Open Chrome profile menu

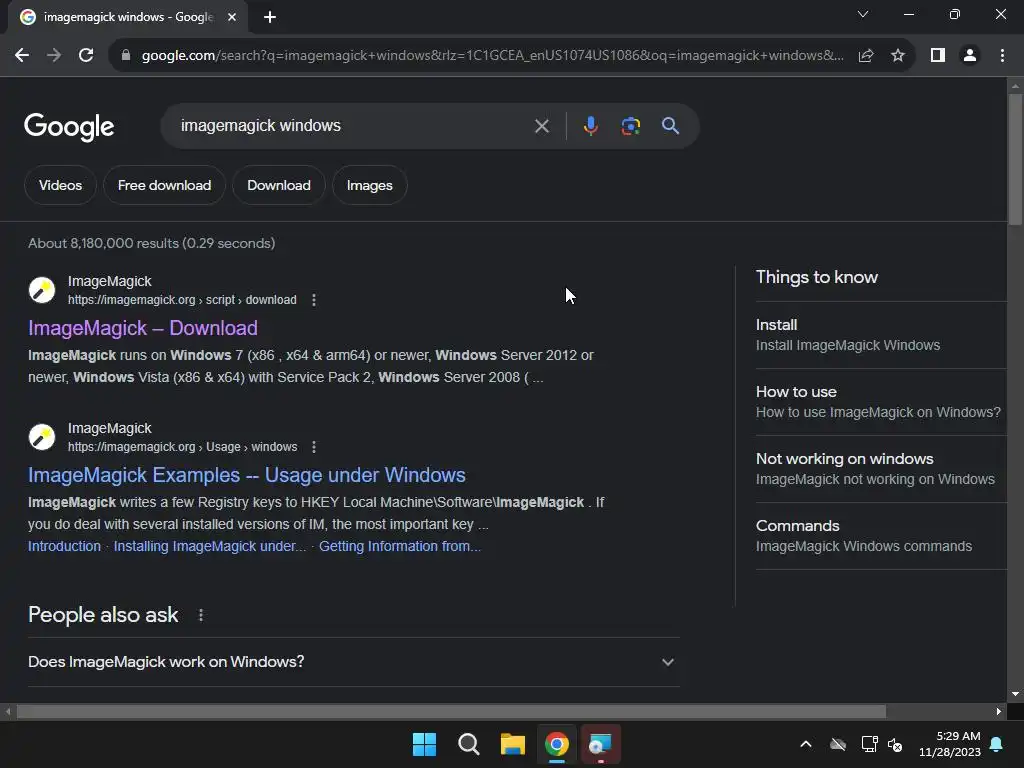[970, 56]
